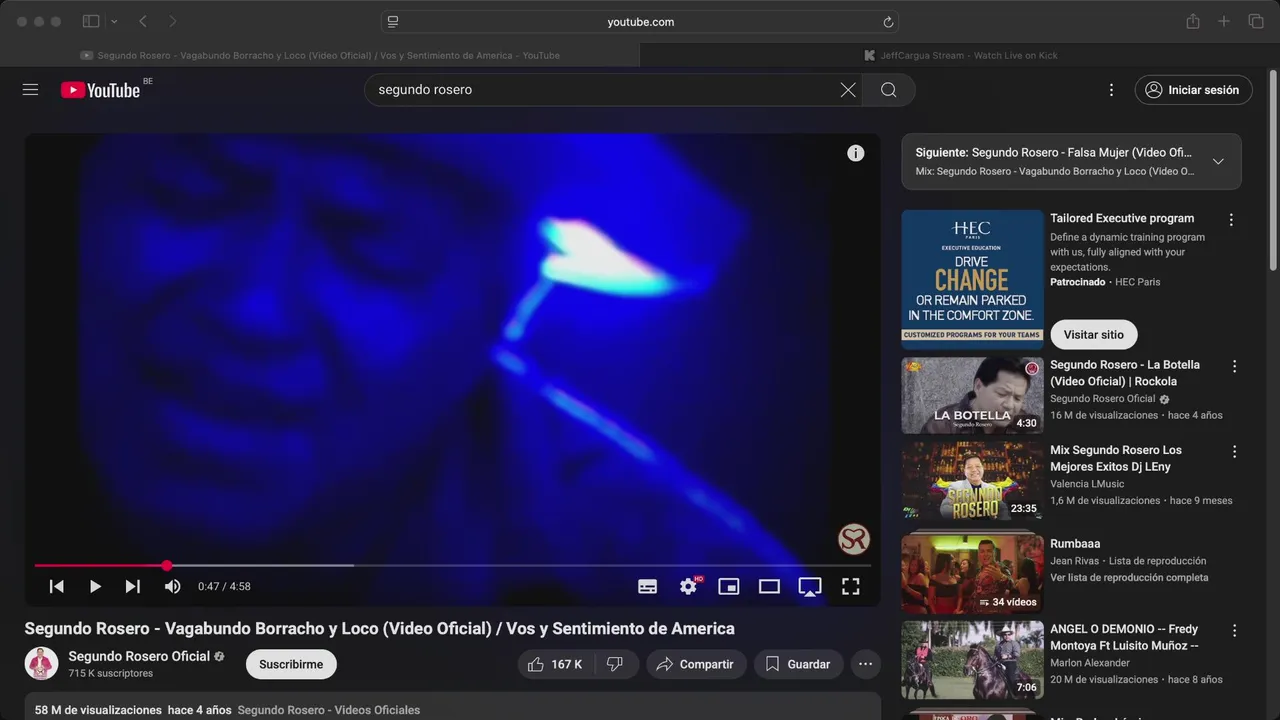Image resolution: width=1280 pixels, height=720 pixels.
Task: Click the page settings icon in address bar
Action: click(393, 22)
